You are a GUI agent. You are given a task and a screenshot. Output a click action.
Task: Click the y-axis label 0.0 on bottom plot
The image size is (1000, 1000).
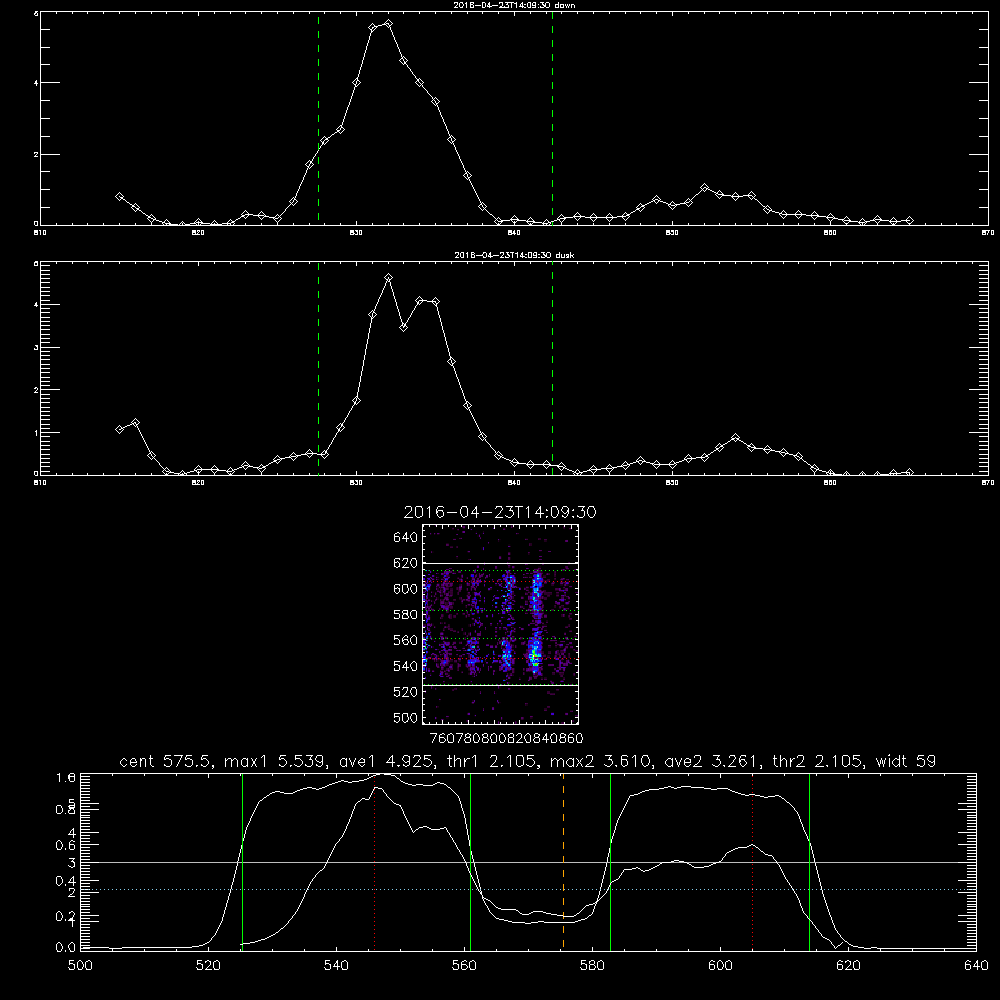[66, 948]
